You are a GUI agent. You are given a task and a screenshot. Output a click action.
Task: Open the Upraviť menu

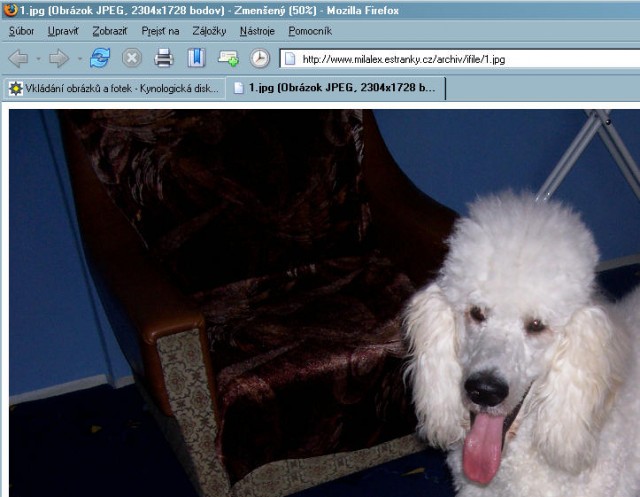(63, 31)
